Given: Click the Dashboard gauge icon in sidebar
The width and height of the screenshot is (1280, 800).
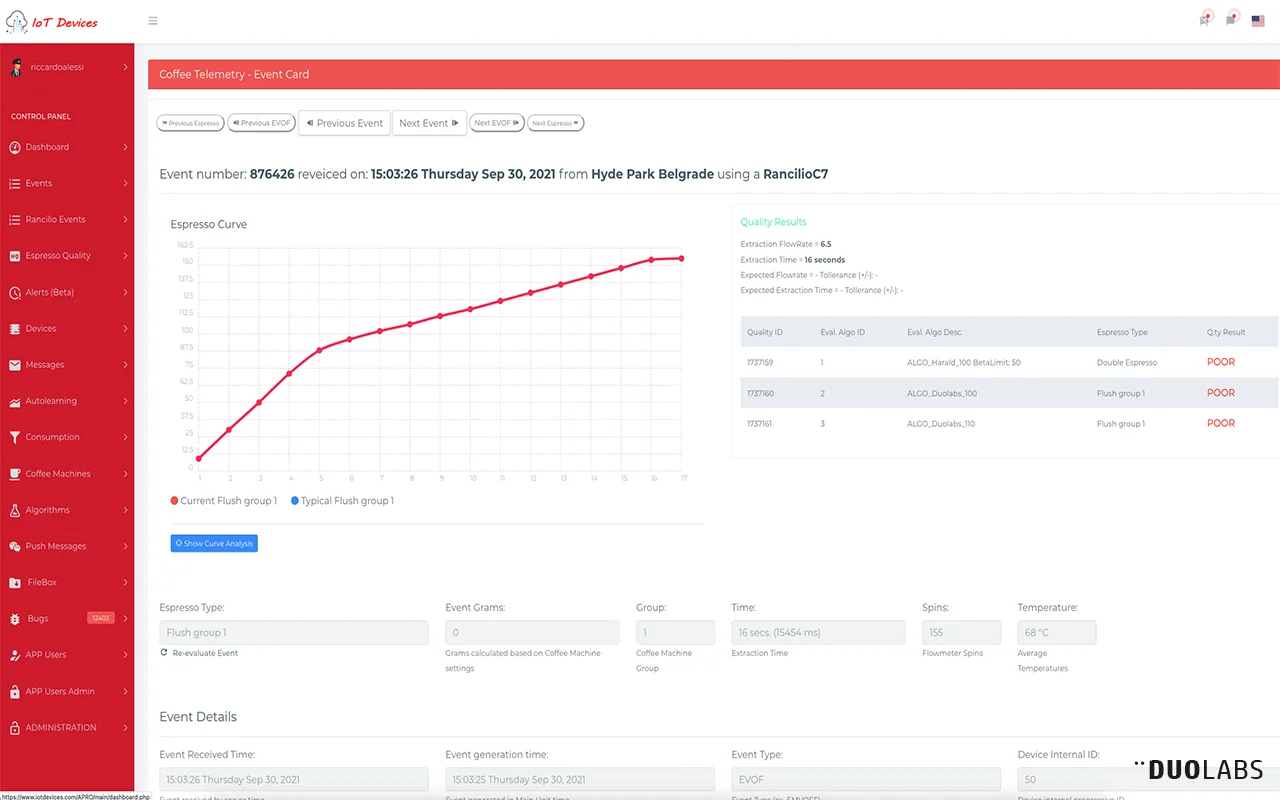Looking at the screenshot, I should [x=15, y=147].
